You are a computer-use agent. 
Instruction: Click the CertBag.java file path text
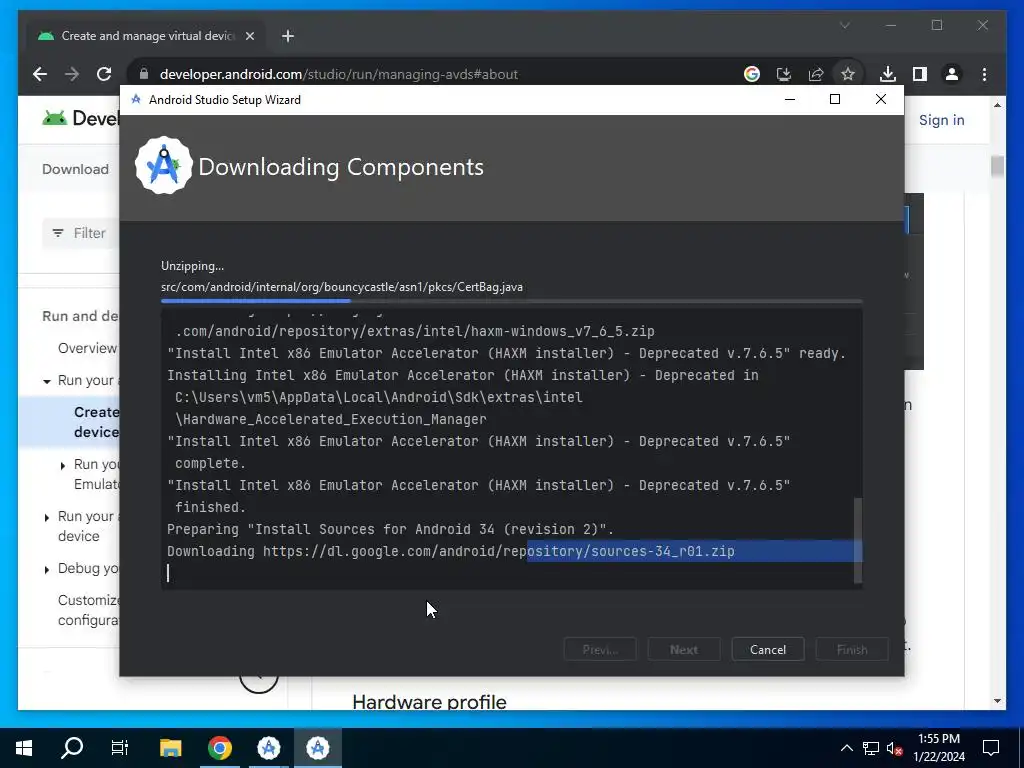coord(342,287)
